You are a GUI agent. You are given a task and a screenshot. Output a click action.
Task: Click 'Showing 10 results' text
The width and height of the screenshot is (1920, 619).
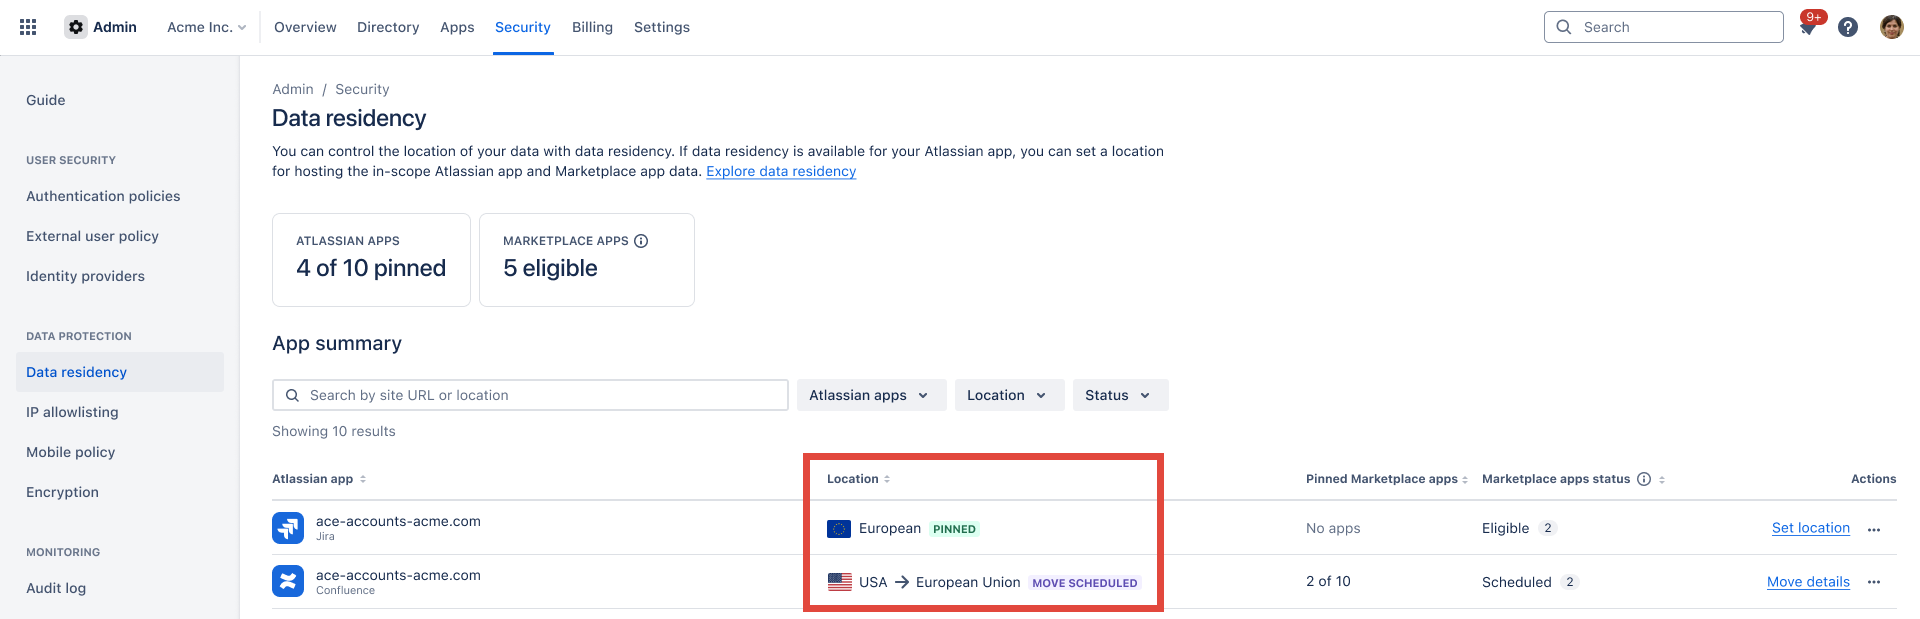[334, 431]
